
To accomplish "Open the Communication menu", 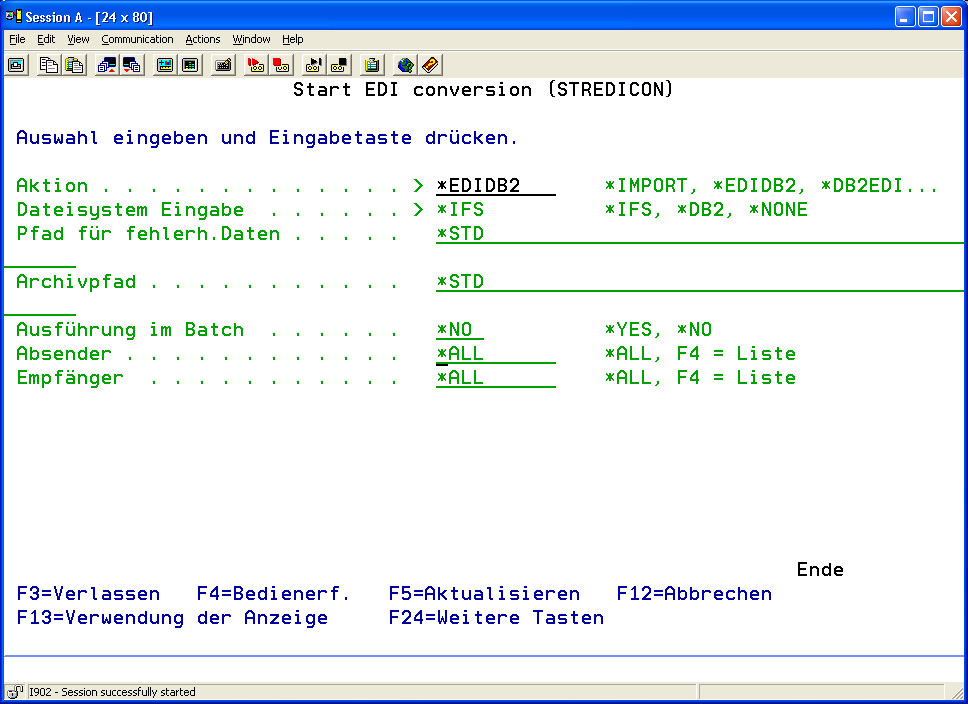I will coord(137,39).
